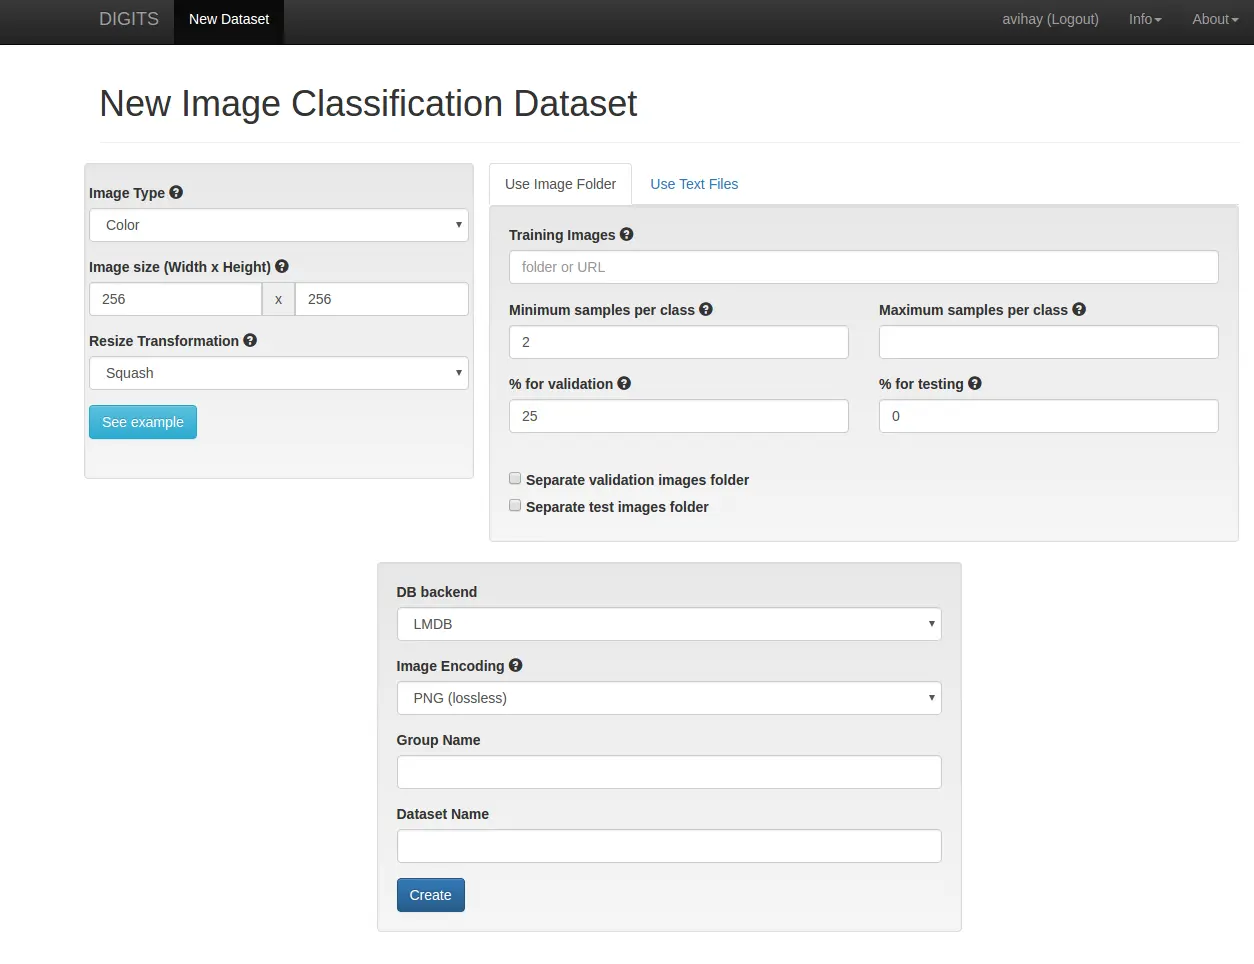This screenshot has height=964, width=1254.
Task: Click the See example button
Action: [143, 422]
